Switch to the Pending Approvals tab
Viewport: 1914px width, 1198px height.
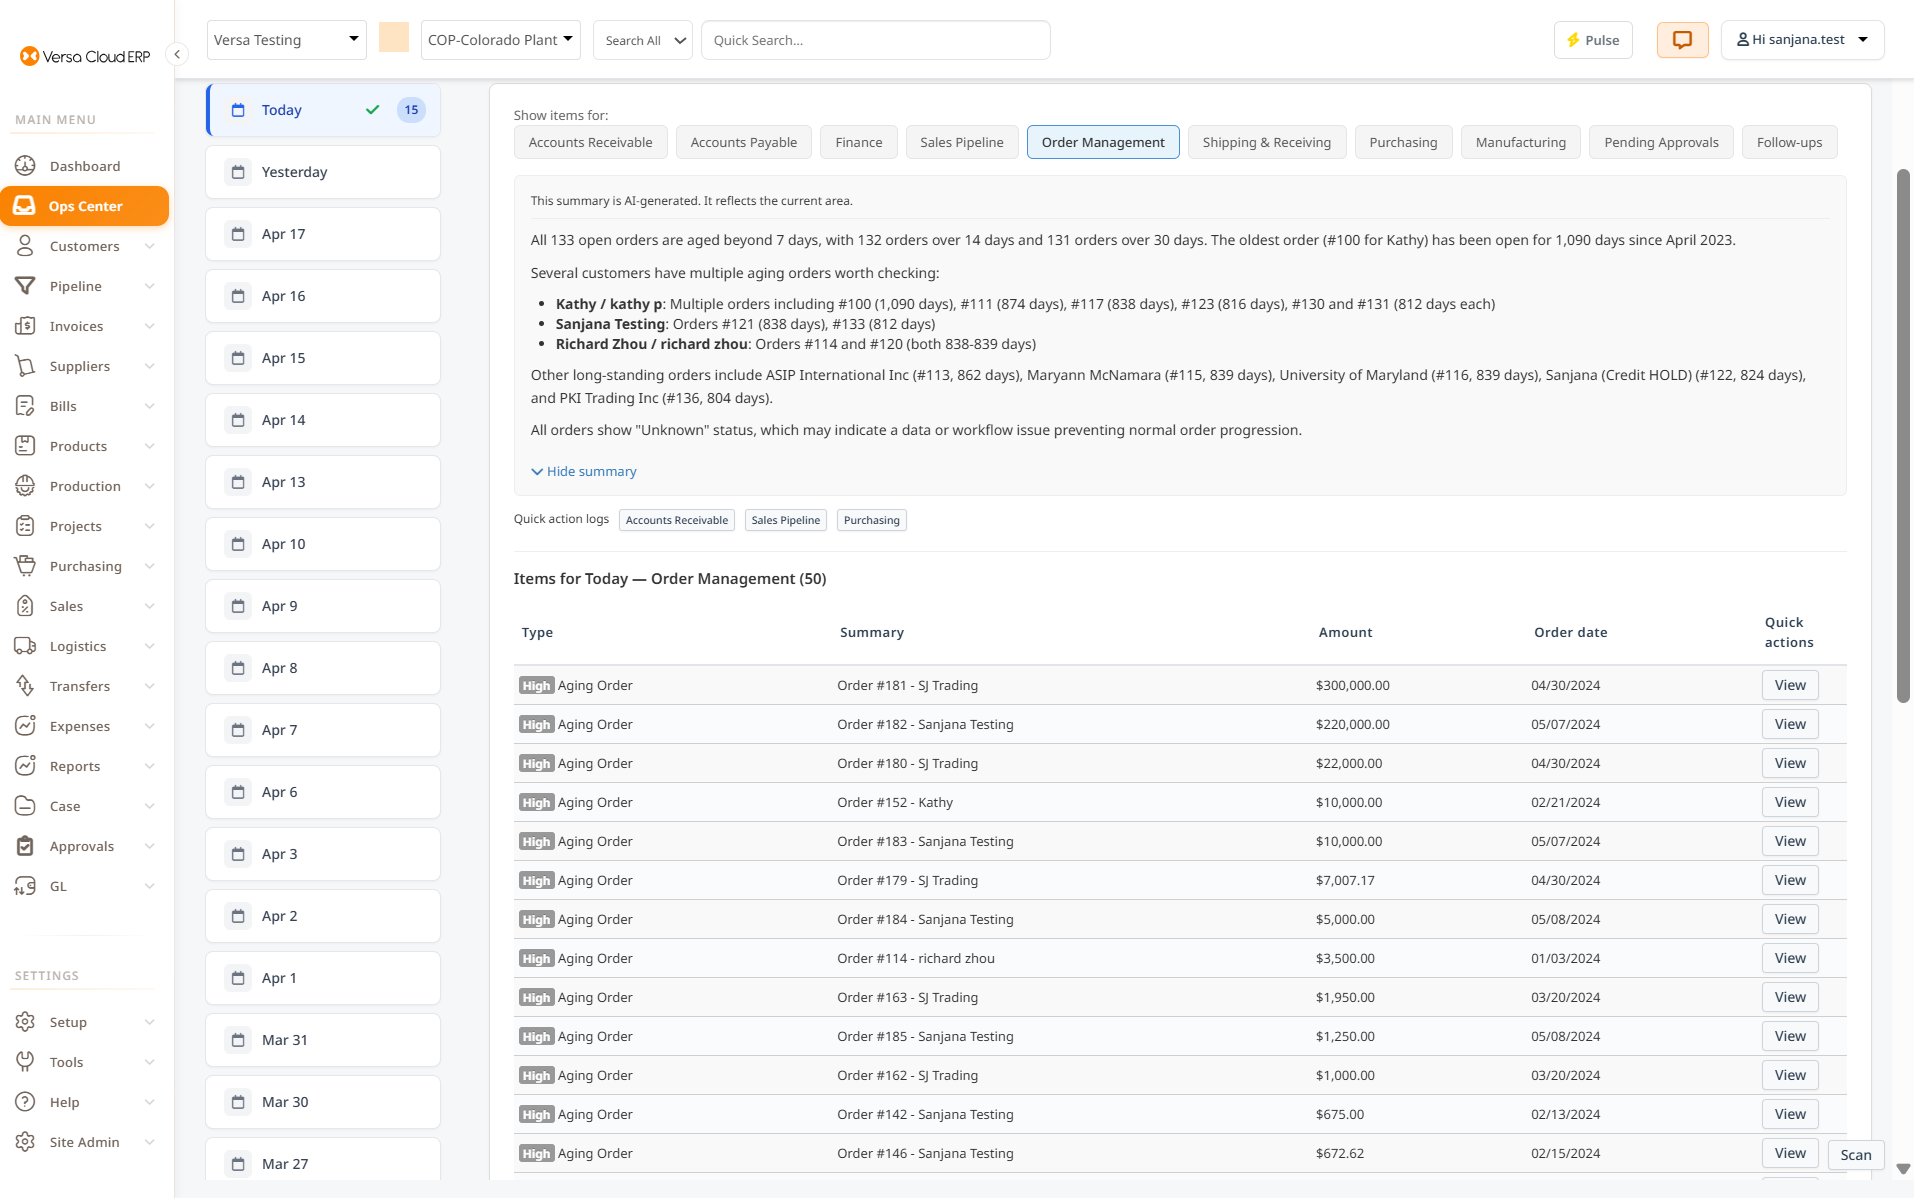point(1661,142)
